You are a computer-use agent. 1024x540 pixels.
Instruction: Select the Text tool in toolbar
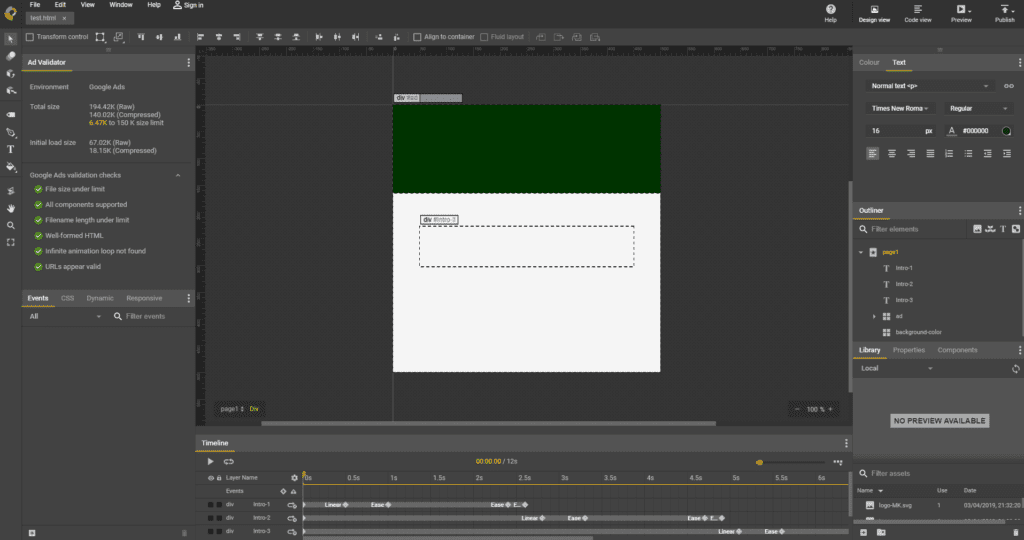(x=10, y=149)
